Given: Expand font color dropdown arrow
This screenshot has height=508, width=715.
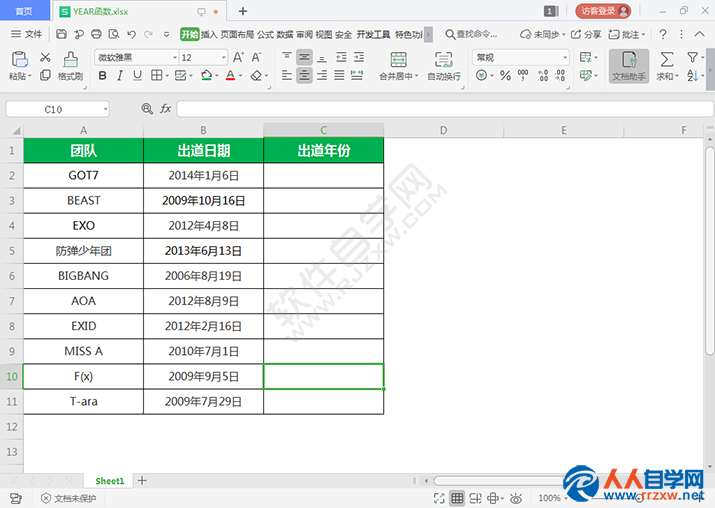Looking at the screenshot, I should click(x=241, y=76).
